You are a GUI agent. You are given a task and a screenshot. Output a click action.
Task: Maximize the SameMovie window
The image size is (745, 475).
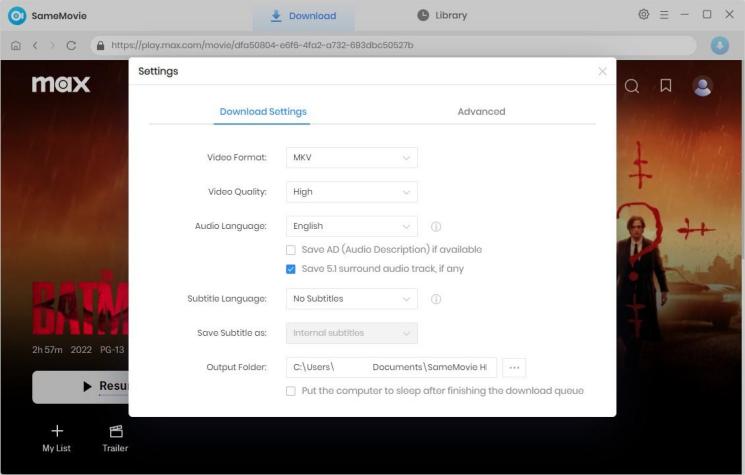[707, 15]
